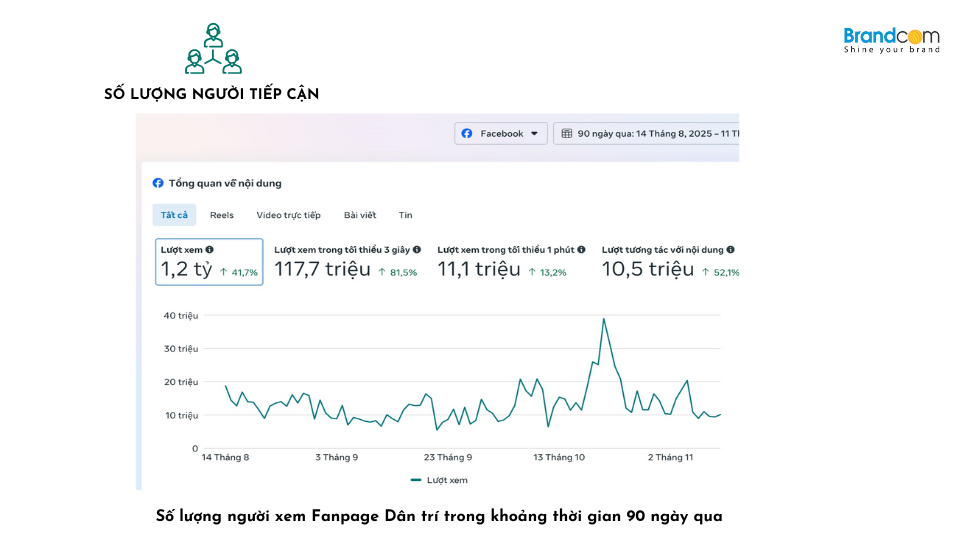Select the Lượt tương tác với nội dung metric
Viewport: 960px width, 540px height.
(x=670, y=262)
